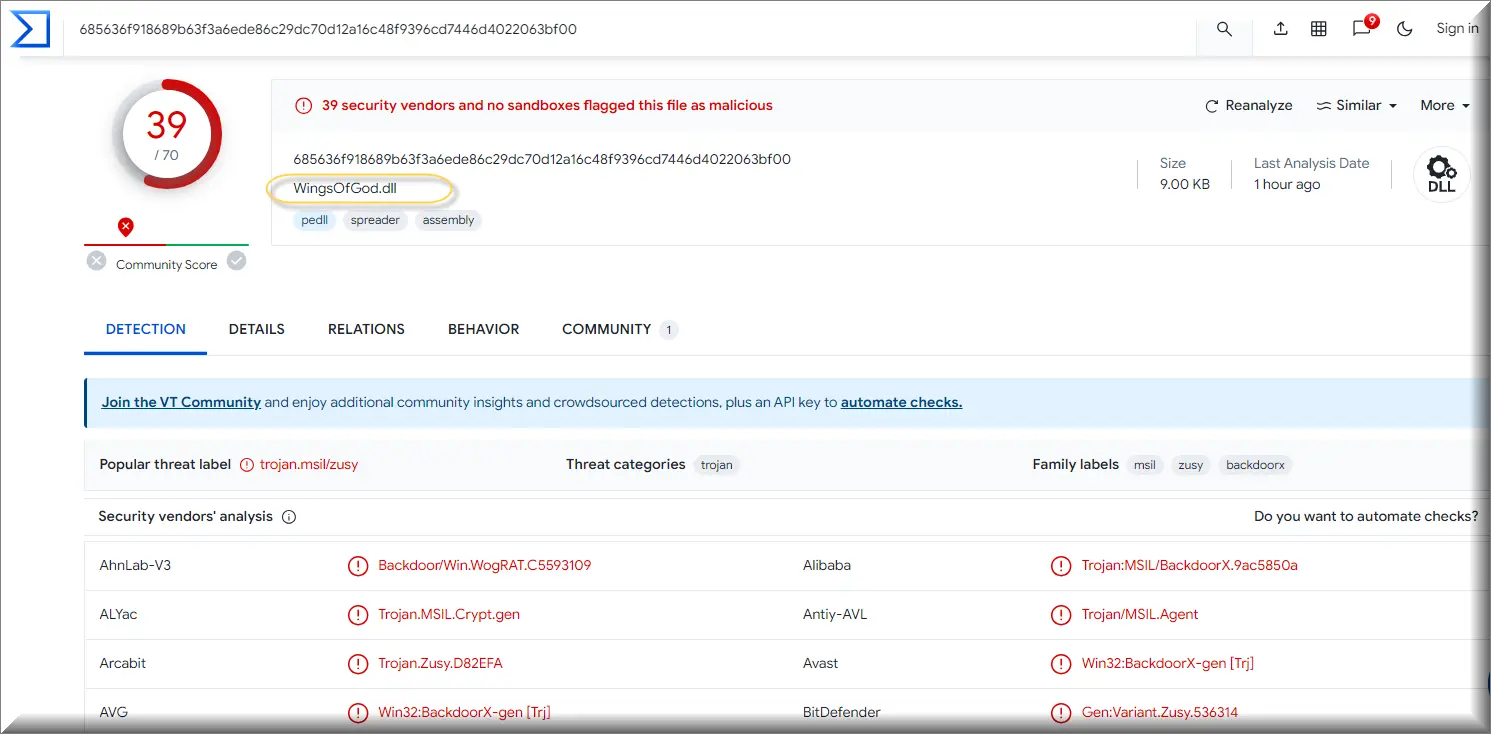The width and height of the screenshot is (1491, 734).
Task: Select the spreader tag
Action: (375, 220)
